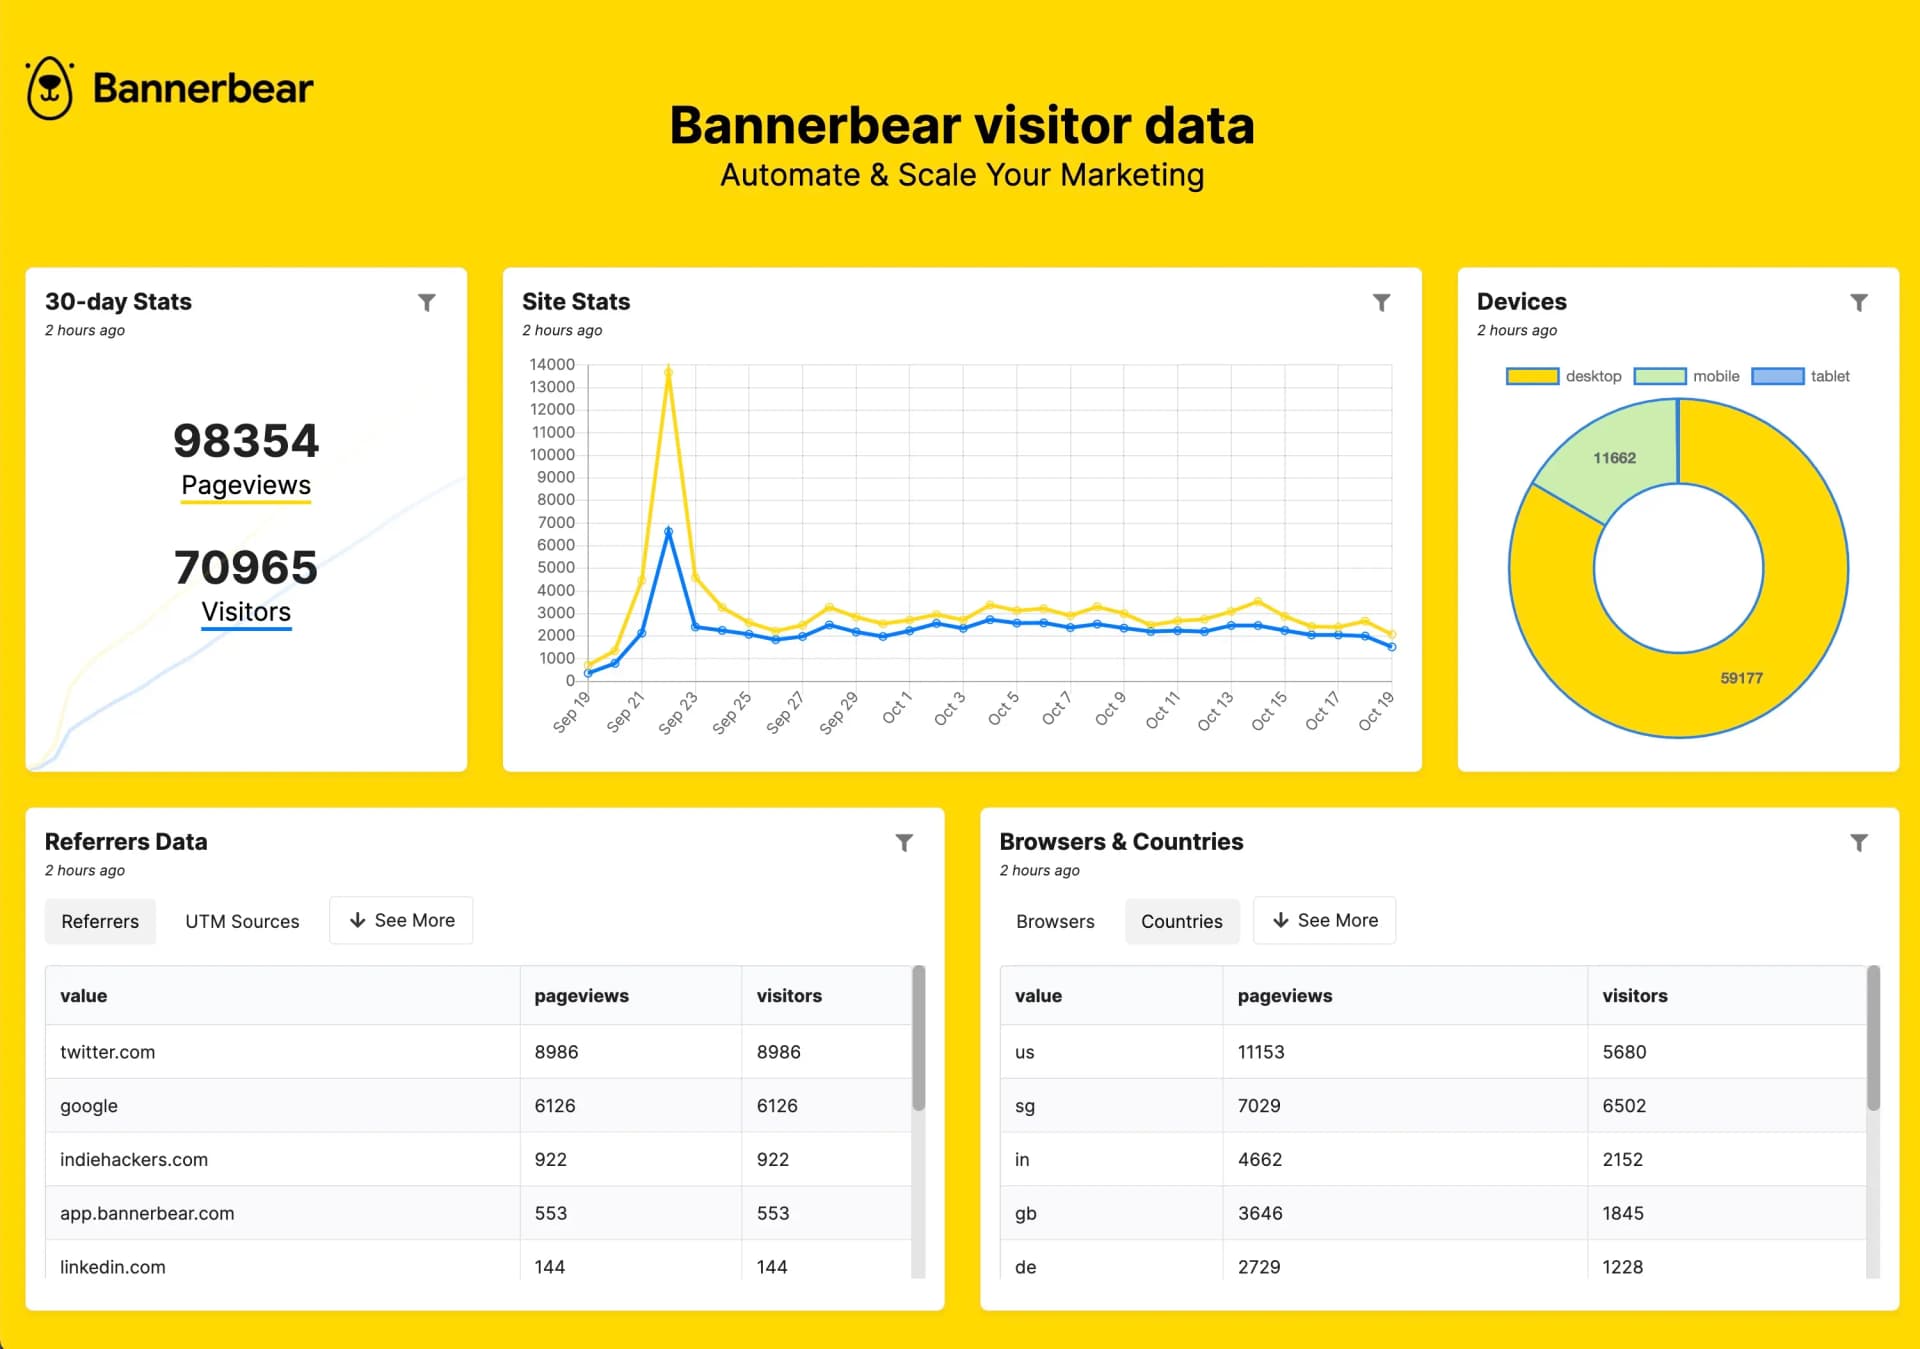Switch to the Browsers tab
1920x1349 pixels.
point(1055,921)
